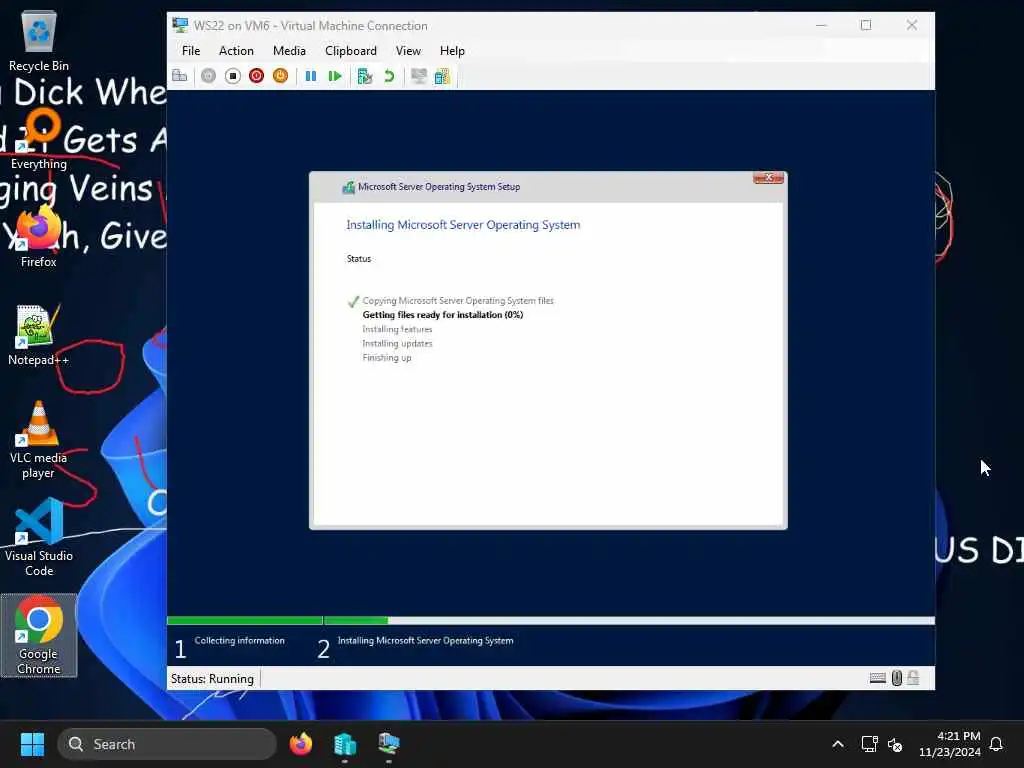
Task: Select the Google Chrome desktop shortcut
Action: [39, 635]
